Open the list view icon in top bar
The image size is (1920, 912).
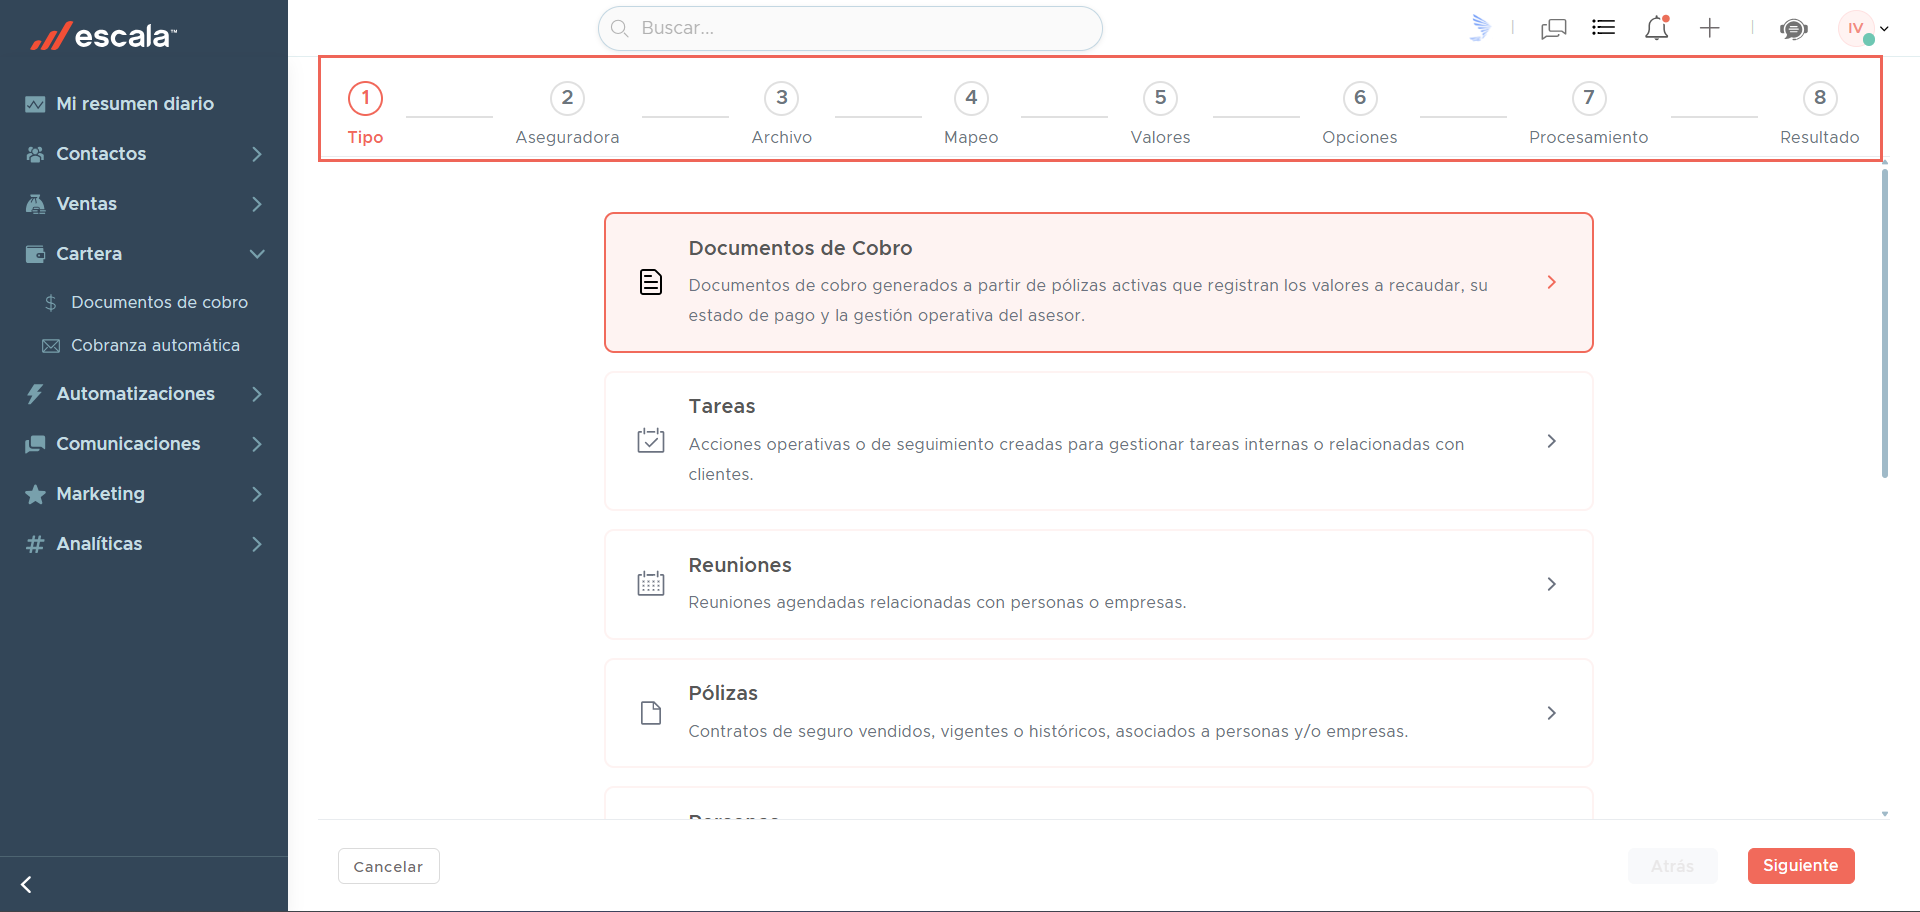(1603, 28)
